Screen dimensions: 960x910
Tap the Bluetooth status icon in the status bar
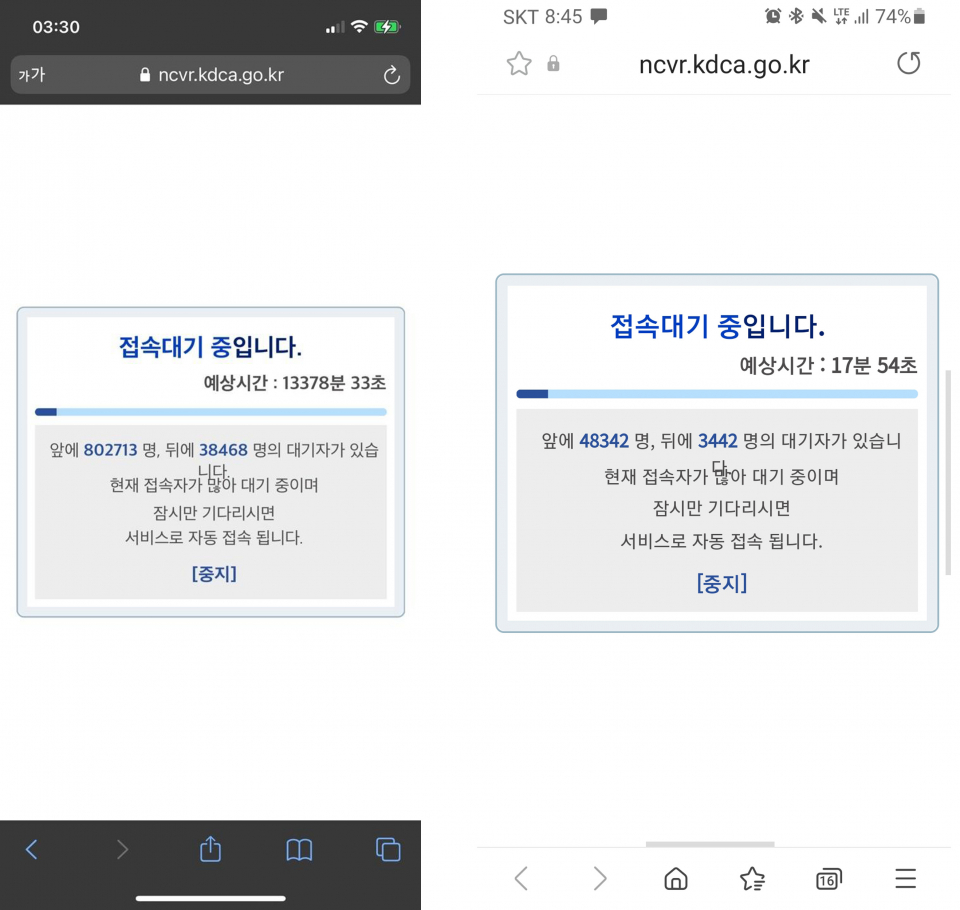click(x=795, y=16)
